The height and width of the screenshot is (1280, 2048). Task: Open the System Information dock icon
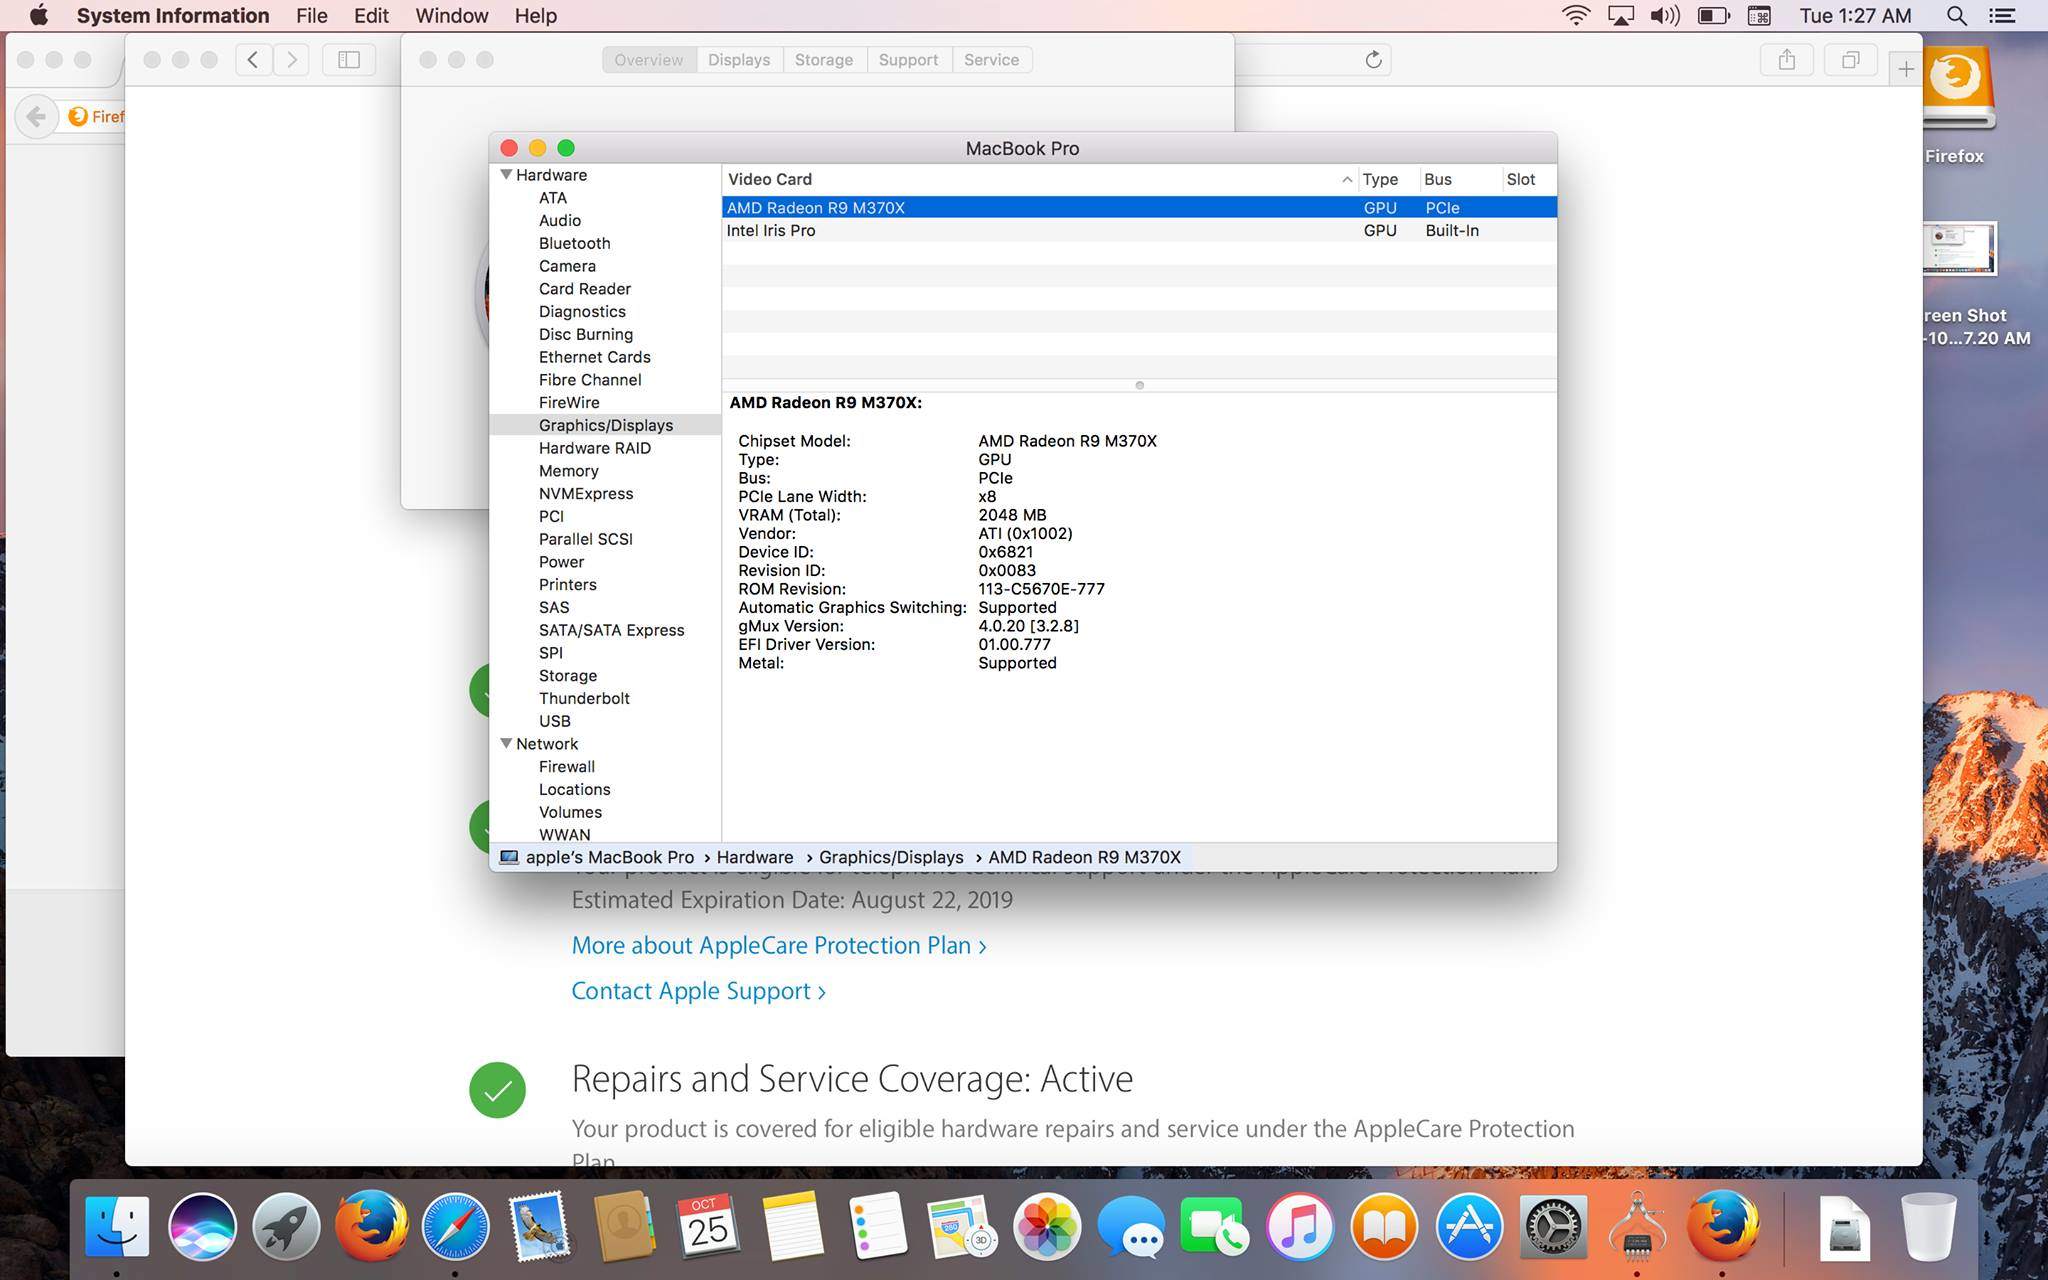1636,1227
